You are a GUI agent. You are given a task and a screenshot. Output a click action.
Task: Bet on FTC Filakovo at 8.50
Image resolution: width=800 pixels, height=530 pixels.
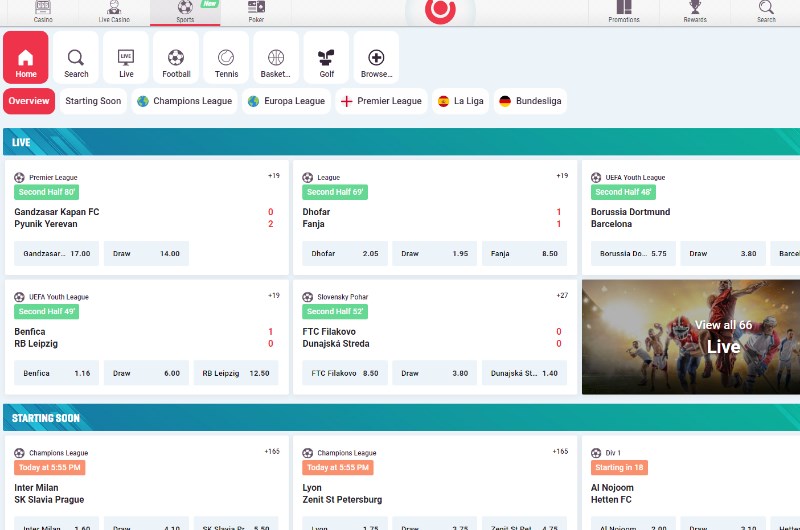[345, 373]
